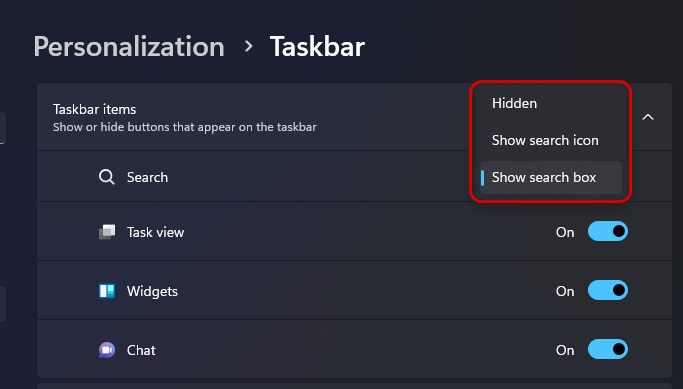Click the Search magnifier icon
The width and height of the screenshot is (683, 389).
(107, 177)
